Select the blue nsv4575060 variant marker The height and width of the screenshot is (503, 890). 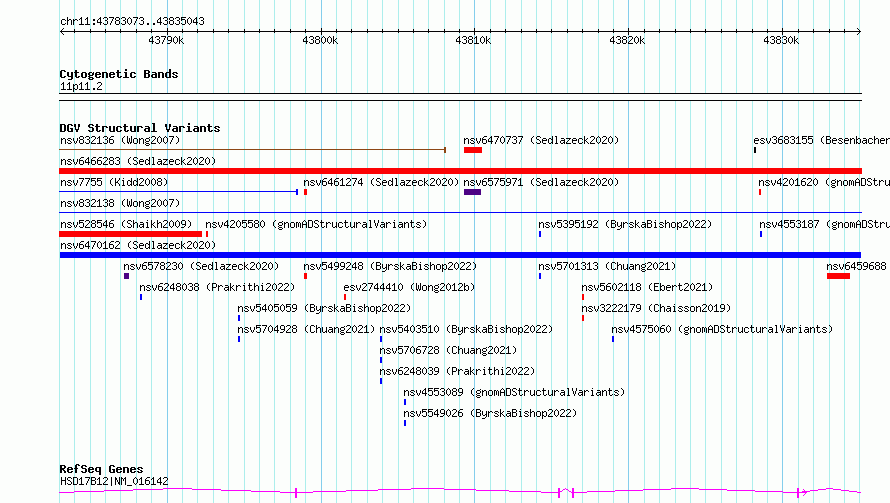pyautogui.click(x=613, y=339)
